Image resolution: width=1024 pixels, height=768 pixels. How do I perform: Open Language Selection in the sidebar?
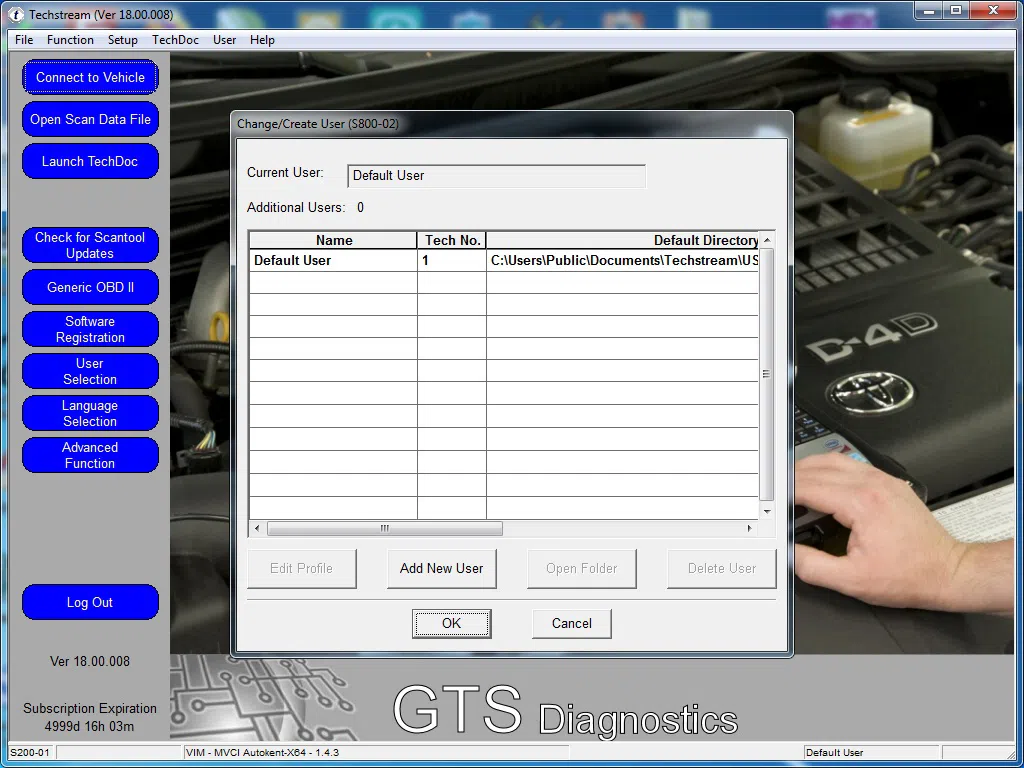click(90, 413)
